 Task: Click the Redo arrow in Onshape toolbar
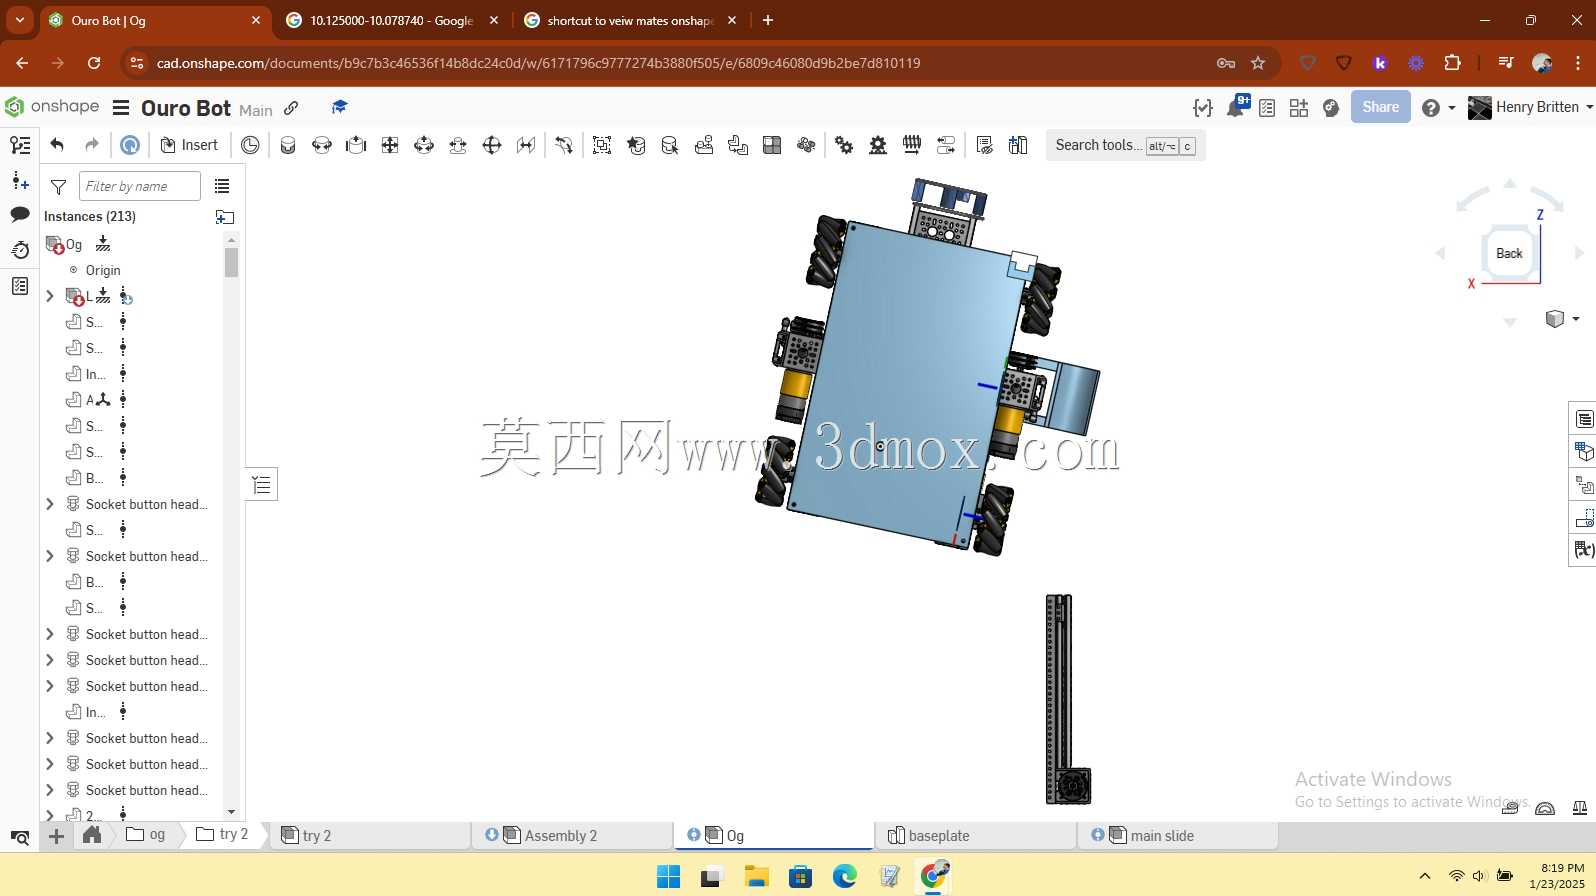coord(92,145)
